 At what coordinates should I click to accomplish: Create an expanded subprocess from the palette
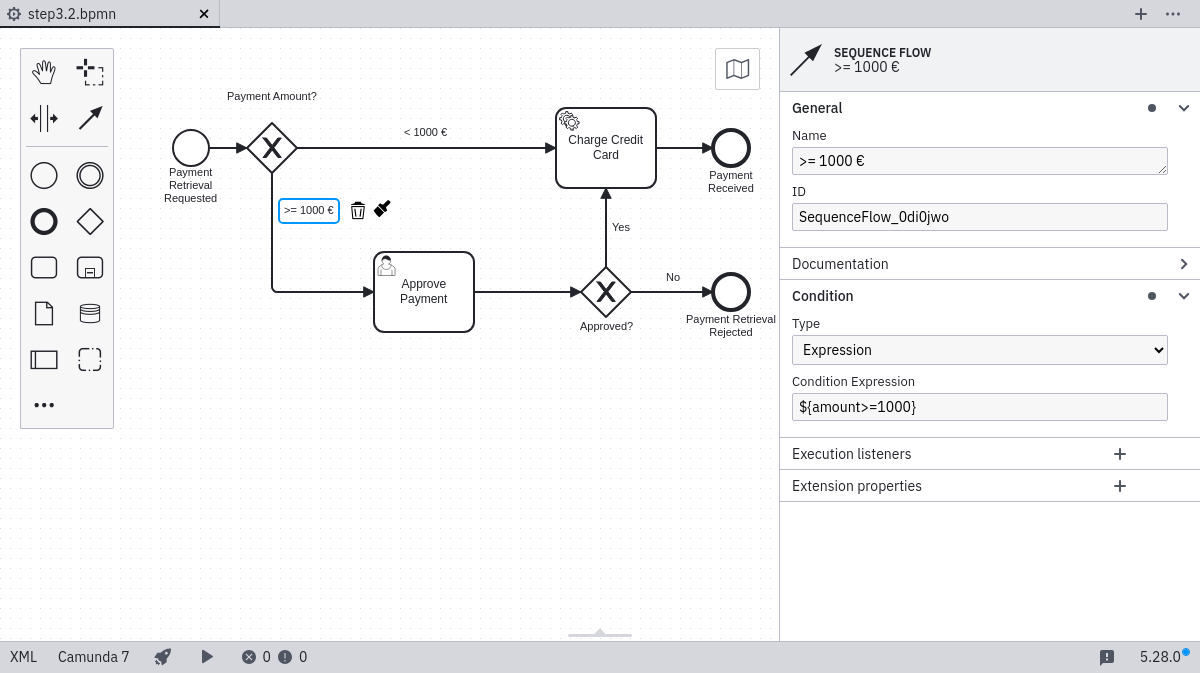click(90, 268)
